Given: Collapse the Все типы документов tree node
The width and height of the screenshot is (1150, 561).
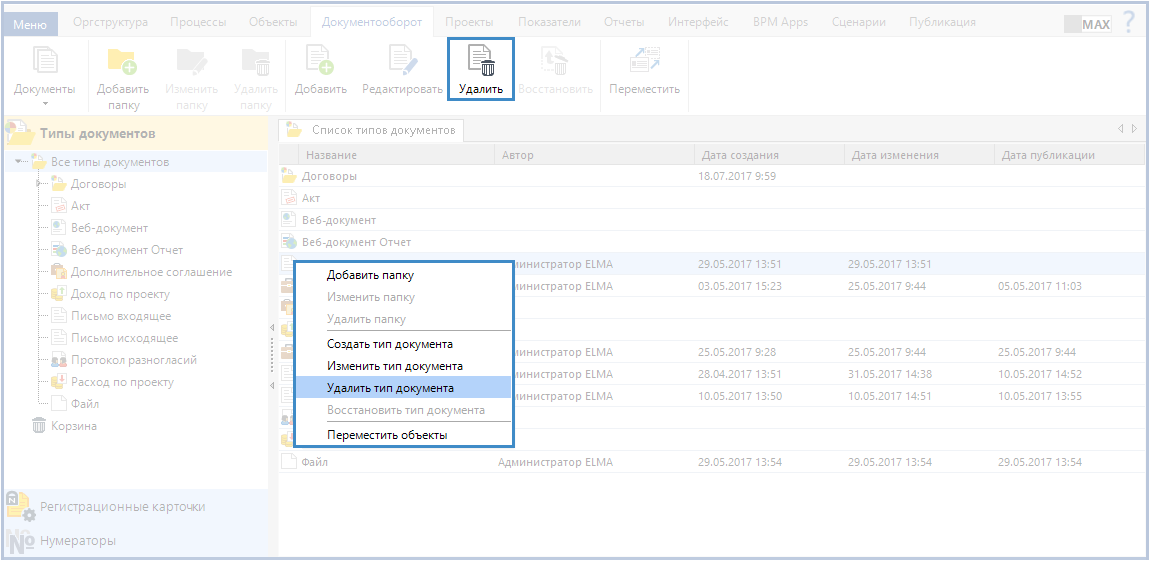Looking at the screenshot, I should pos(21,162).
